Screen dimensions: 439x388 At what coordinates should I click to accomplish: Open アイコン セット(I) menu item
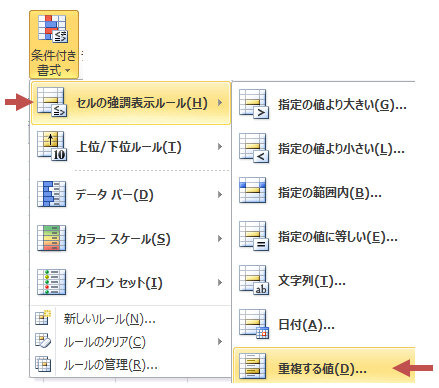click(x=131, y=283)
